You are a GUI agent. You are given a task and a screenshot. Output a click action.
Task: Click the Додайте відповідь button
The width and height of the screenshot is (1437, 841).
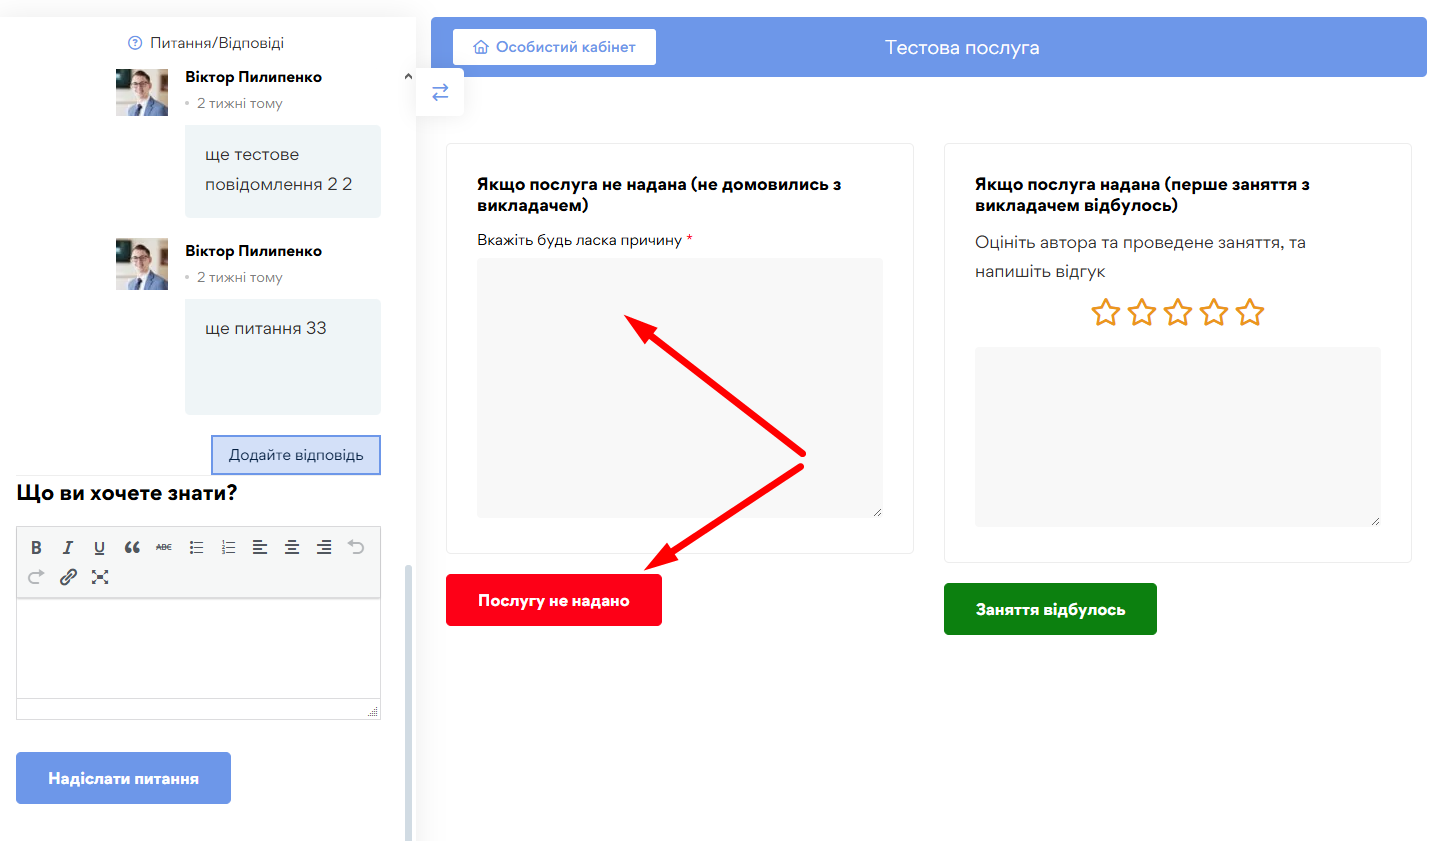296,455
